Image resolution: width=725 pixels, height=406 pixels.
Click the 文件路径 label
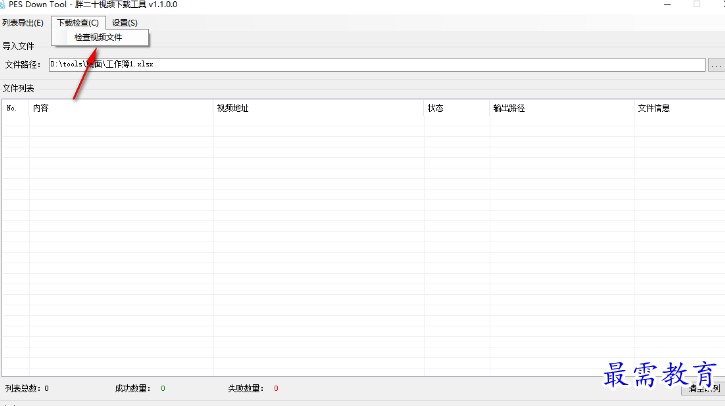click(x=23, y=65)
